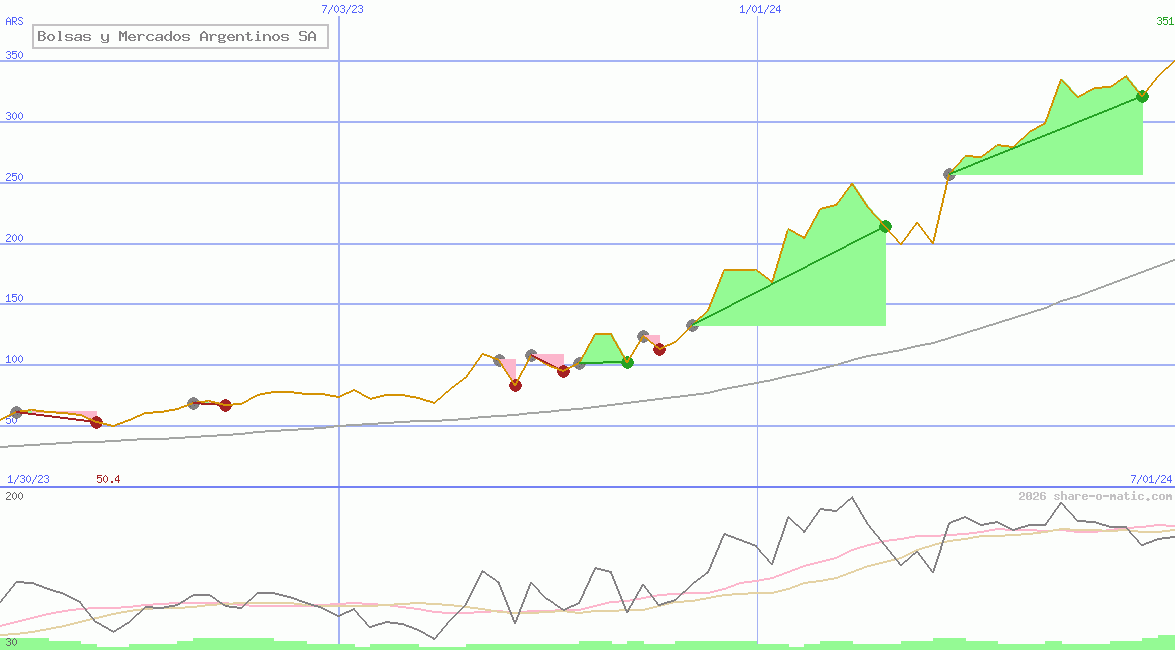Viewport: 1175px width, 650px height.
Task: Click the 30 scale label in indicator panel
Action: tap(11, 642)
